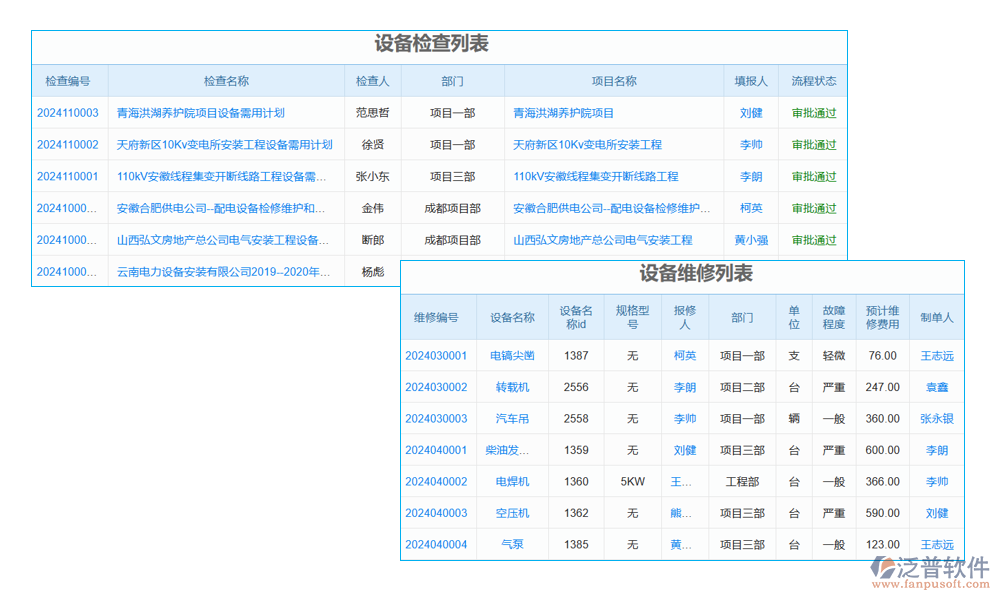Open repair record 2024030001
Image resolution: width=1000 pixels, height=600 pixels.
tap(437, 355)
